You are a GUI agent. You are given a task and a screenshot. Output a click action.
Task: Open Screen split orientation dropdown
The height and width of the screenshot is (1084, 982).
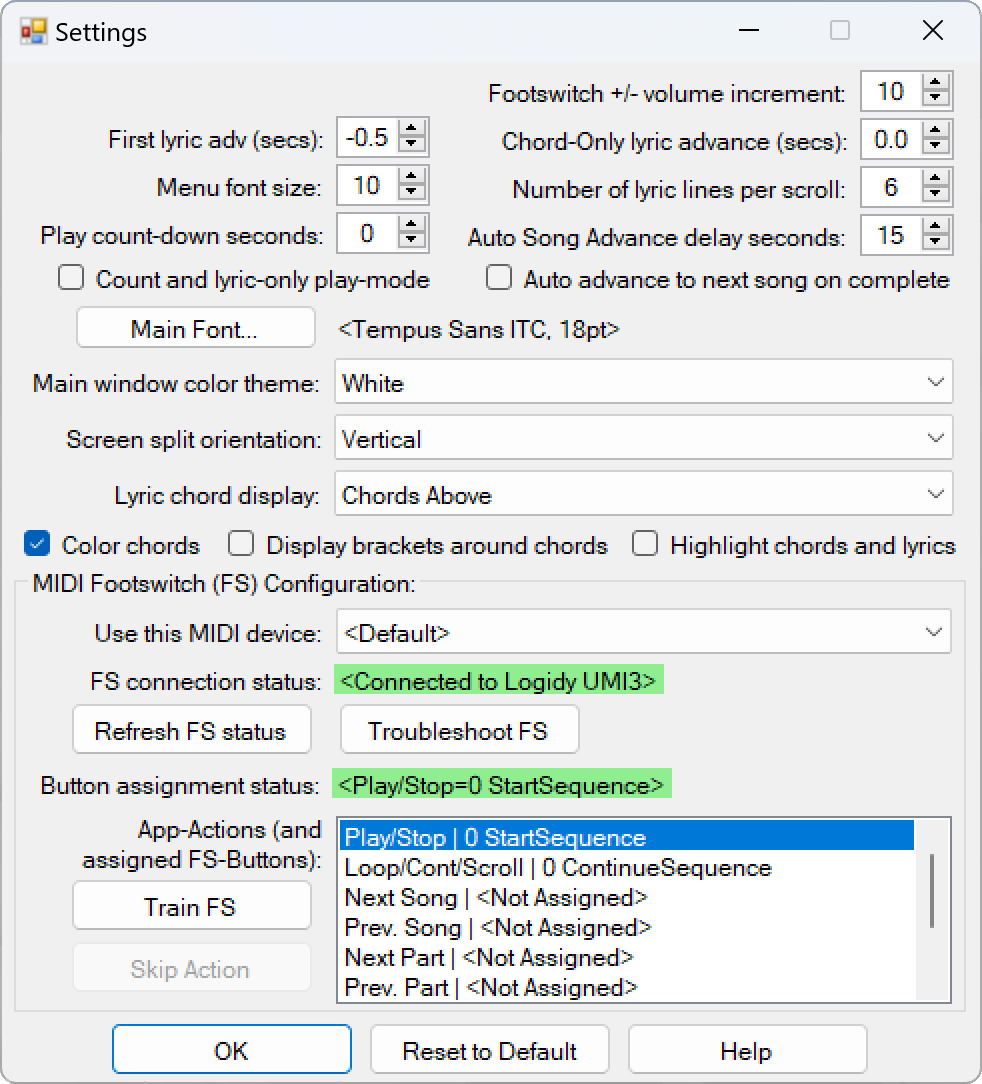pyautogui.click(x=644, y=438)
